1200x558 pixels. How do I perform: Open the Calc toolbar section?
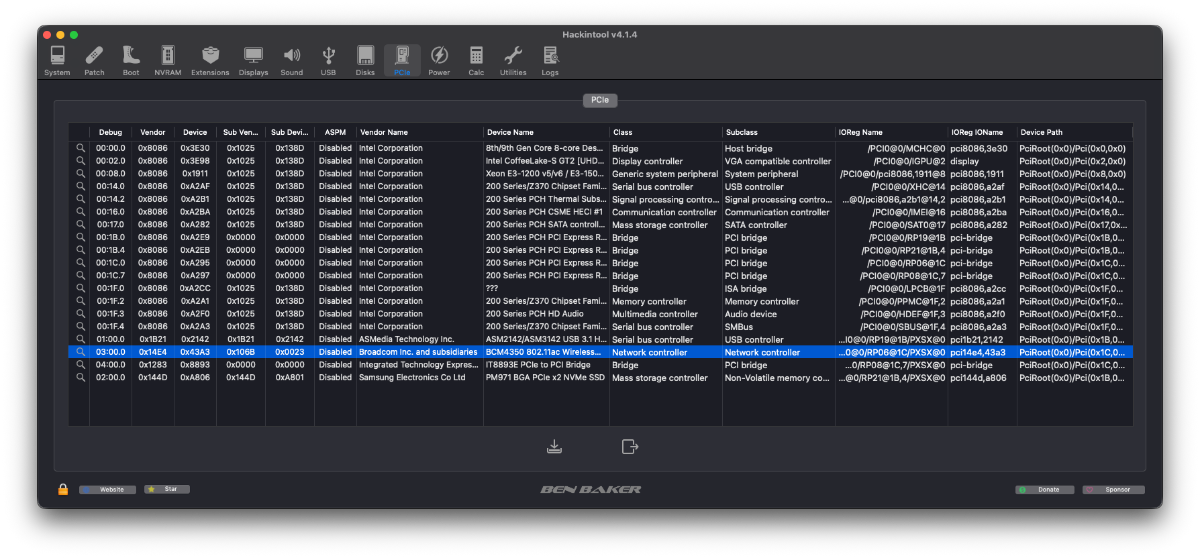(x=476, y=60)
